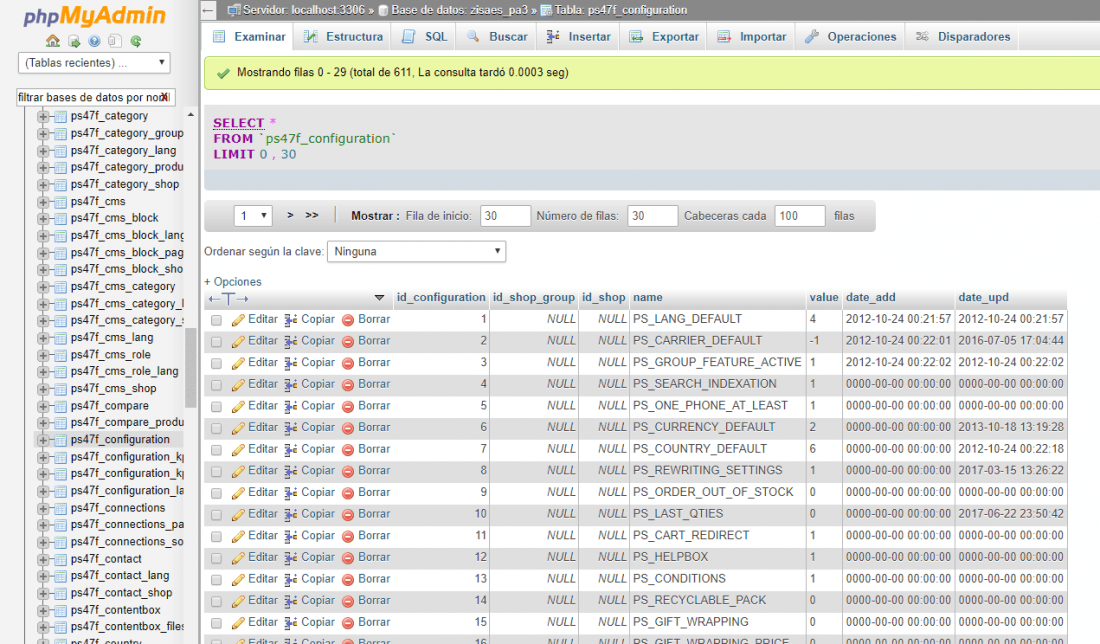Click the Número de filas input field
Viewport: 1100px width, 644px height.
[x=652, y=216]
